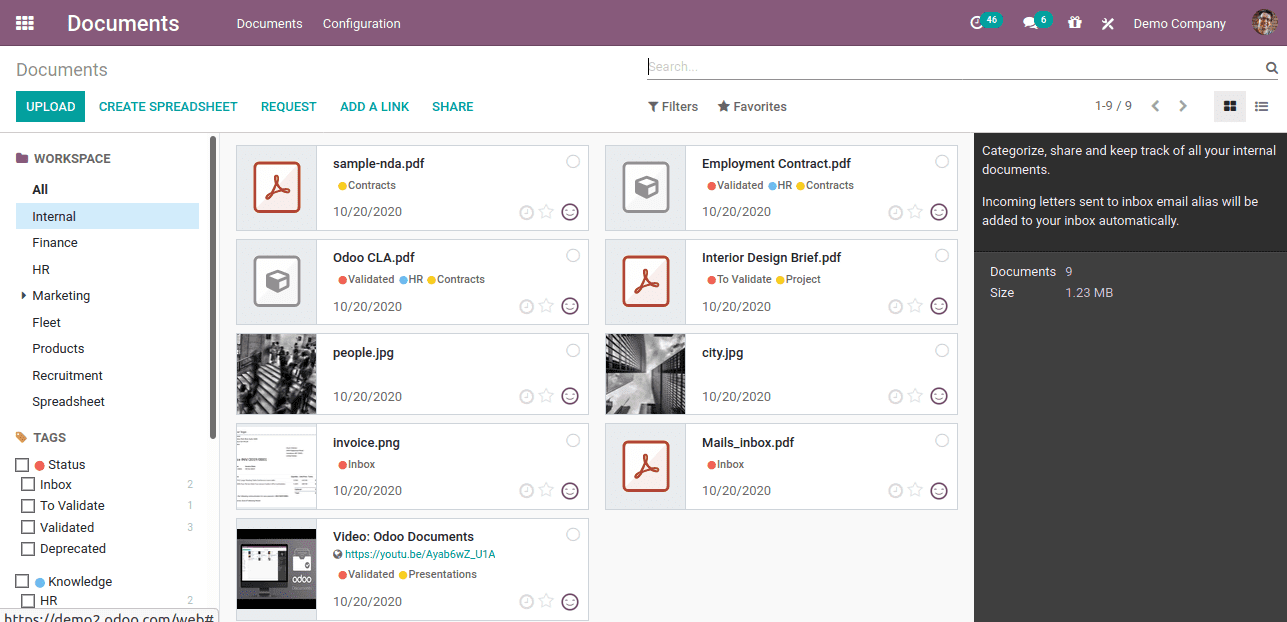Image resolution: width=1287 pixels, height=622 pixels.
Task: Click the Documents app title
Action: 123,23
